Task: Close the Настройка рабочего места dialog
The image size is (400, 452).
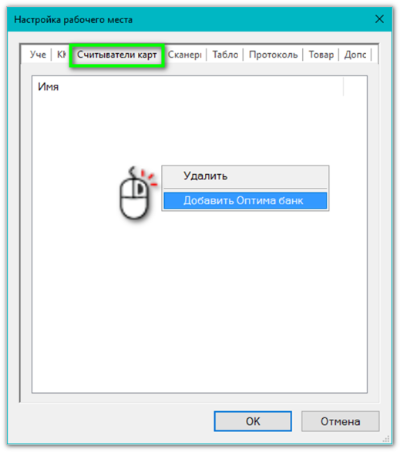Action: (x=379, y=19)
